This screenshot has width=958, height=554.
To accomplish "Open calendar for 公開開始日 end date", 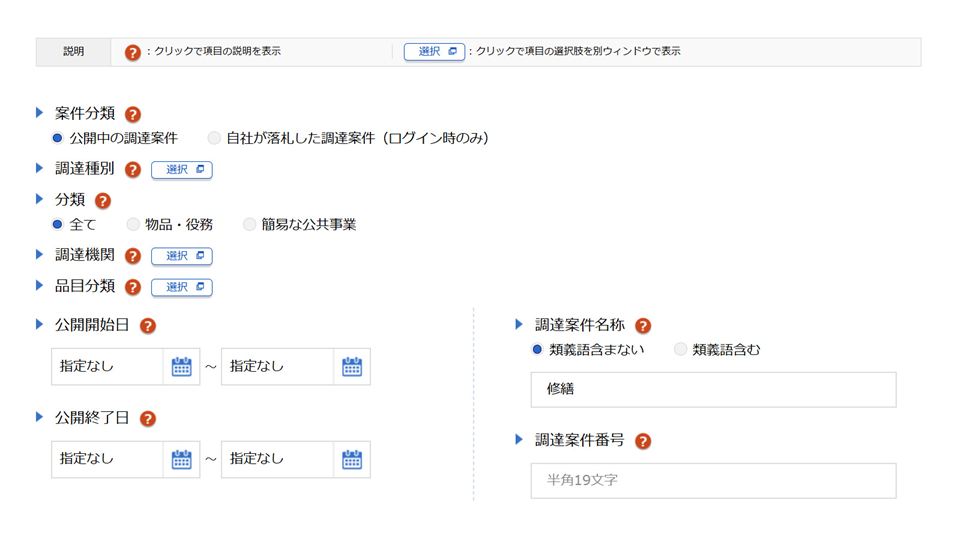I will coord(352,366).
